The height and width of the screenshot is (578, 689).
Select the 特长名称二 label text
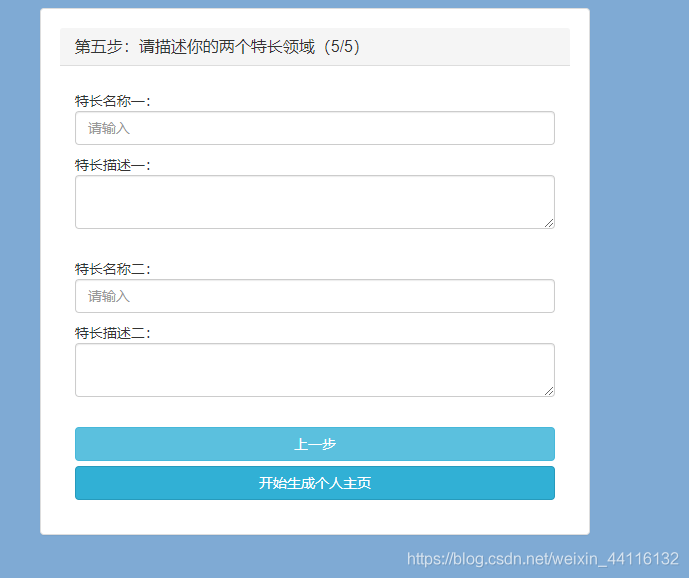click(112, 269)
